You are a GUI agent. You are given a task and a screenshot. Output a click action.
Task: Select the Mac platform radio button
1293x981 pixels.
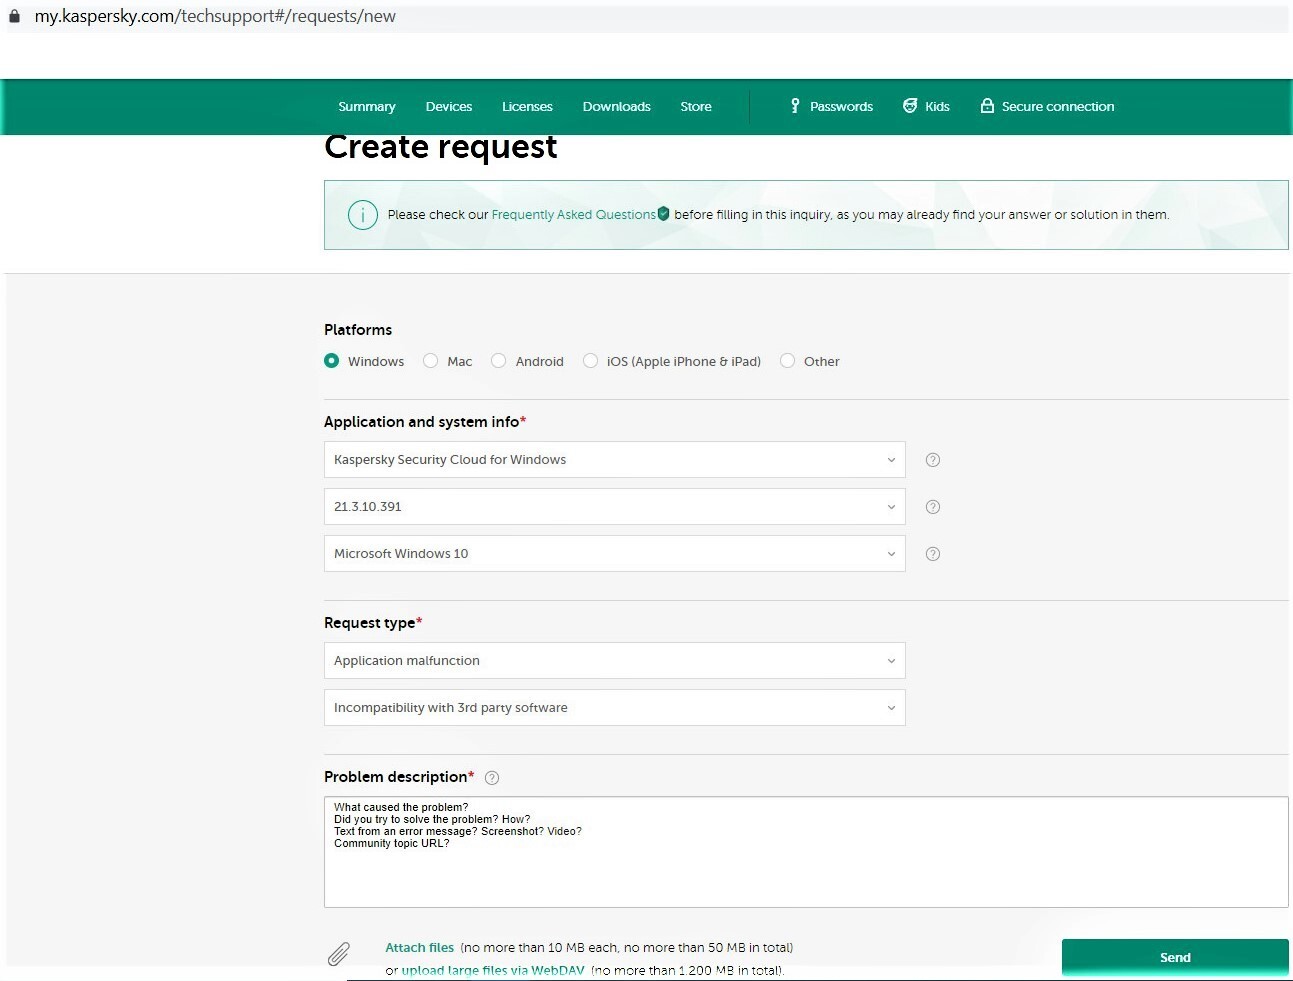point(430,361)
